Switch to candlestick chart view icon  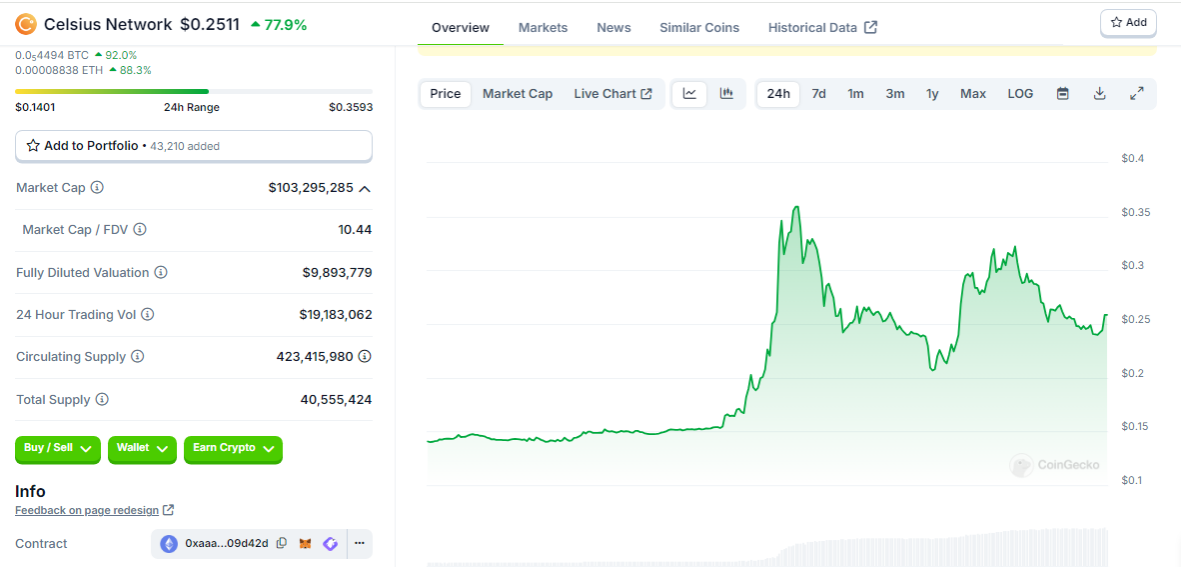tap(727, 93)
